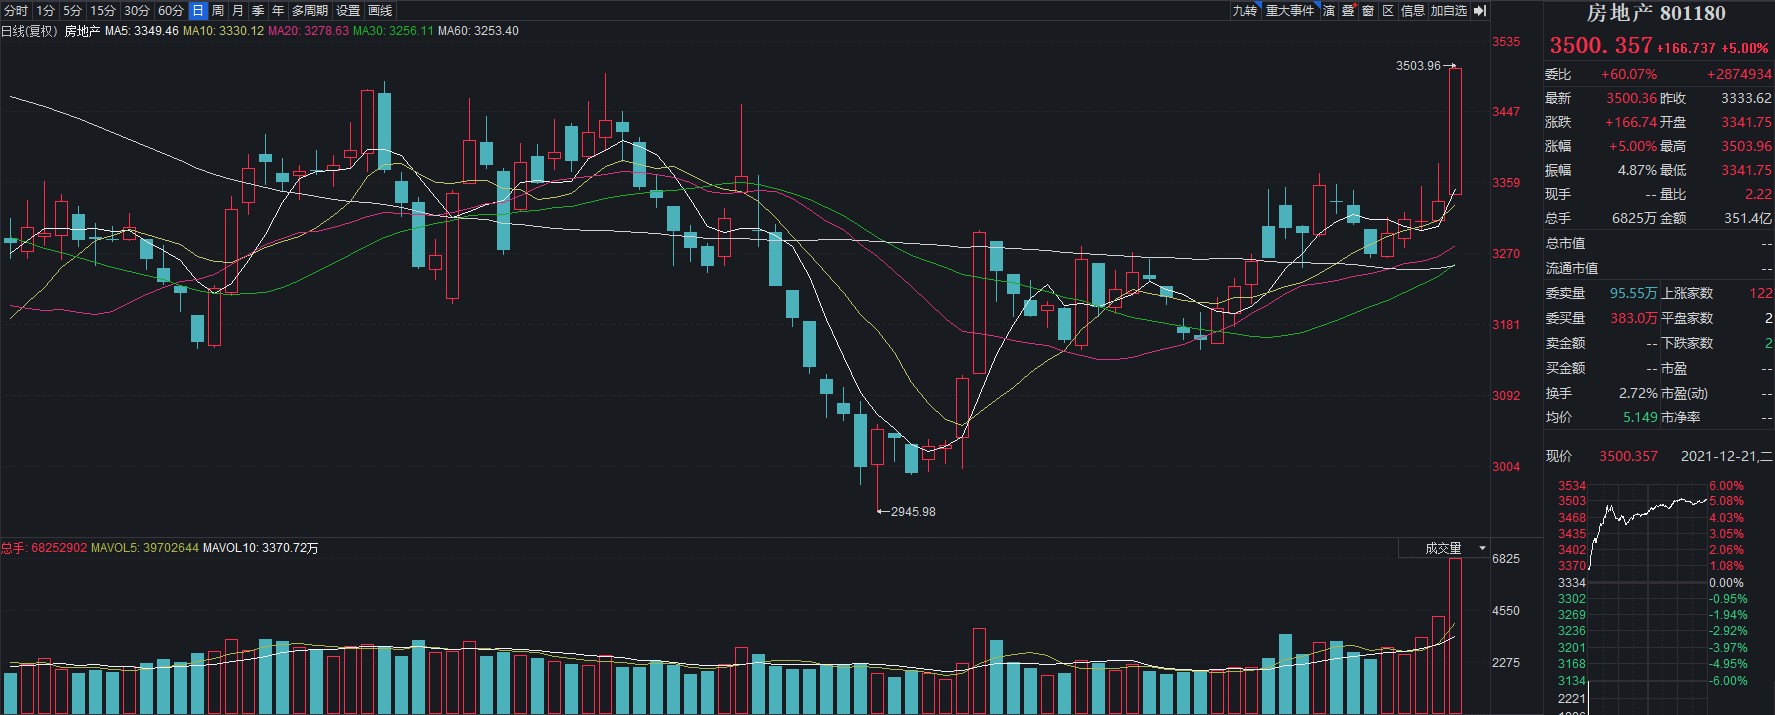Click the 区 range statistics button

coord(1388,11)
